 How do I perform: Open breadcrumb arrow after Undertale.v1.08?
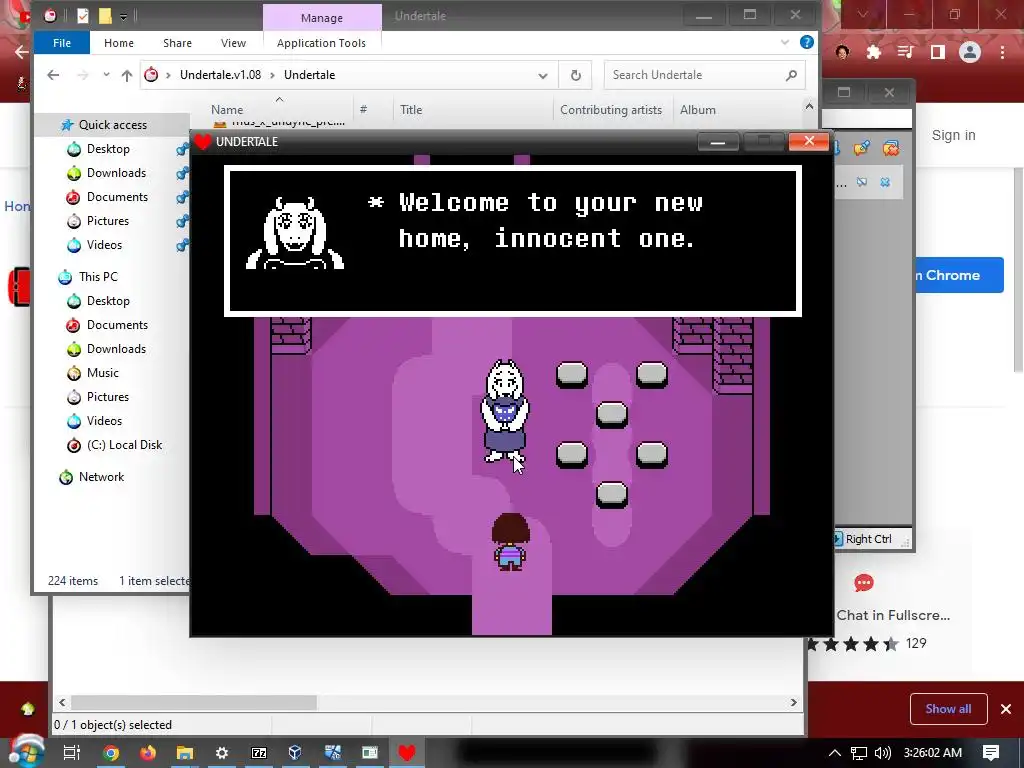(x=272, y=75)
